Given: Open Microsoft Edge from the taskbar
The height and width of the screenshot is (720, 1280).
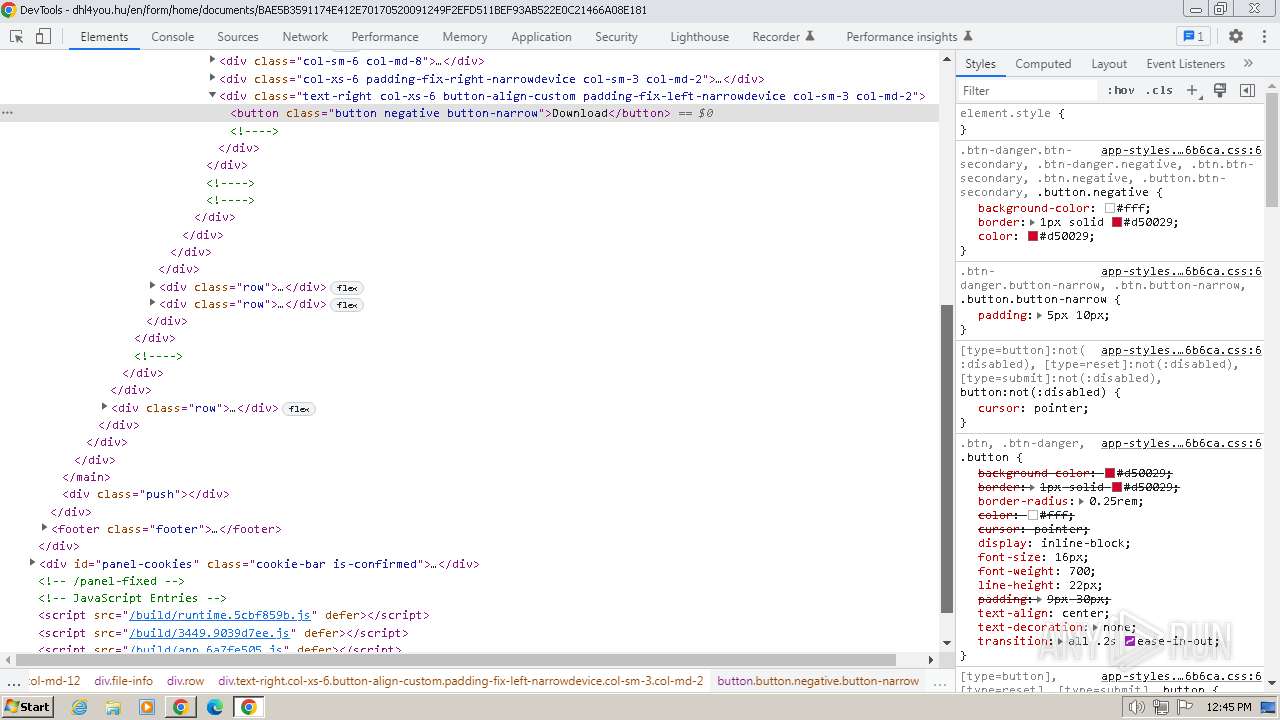Looking at the screenshot, I should [215, 707].
